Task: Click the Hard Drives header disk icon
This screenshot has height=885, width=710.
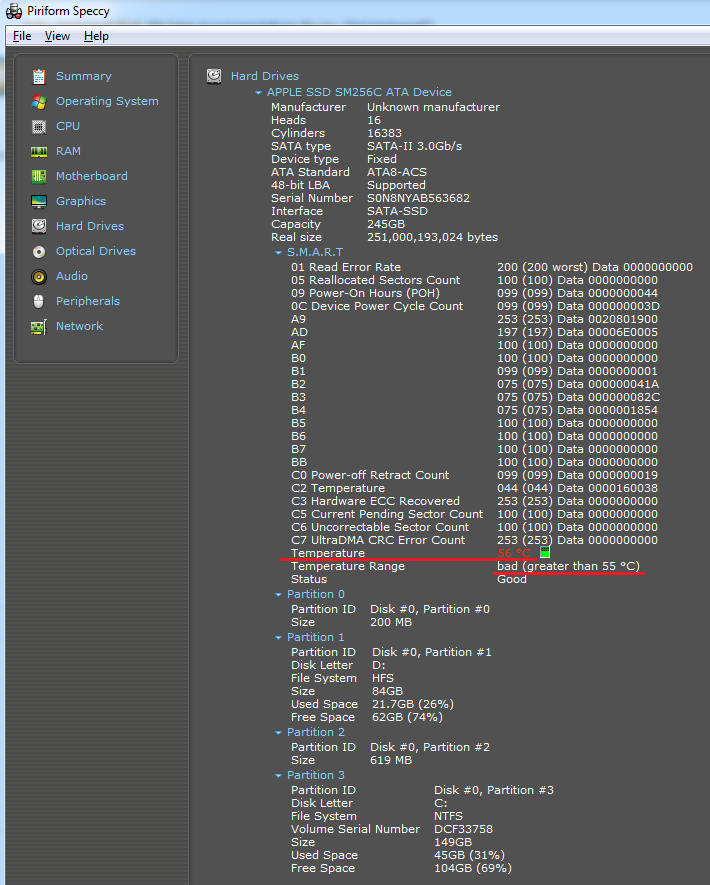Action: point(214,76)
